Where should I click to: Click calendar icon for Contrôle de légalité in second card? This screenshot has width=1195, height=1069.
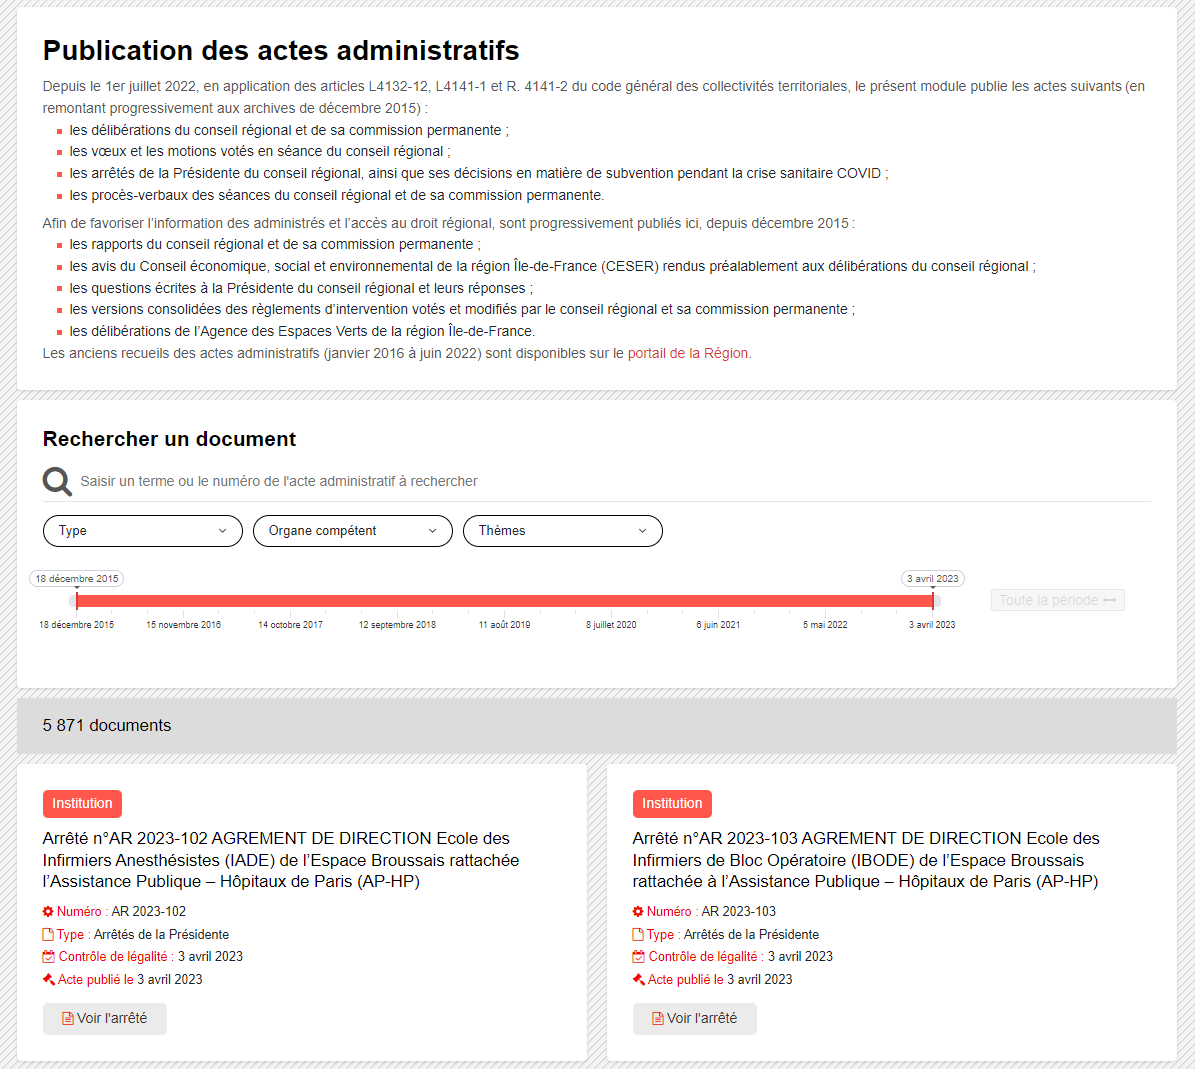point(638,956)
